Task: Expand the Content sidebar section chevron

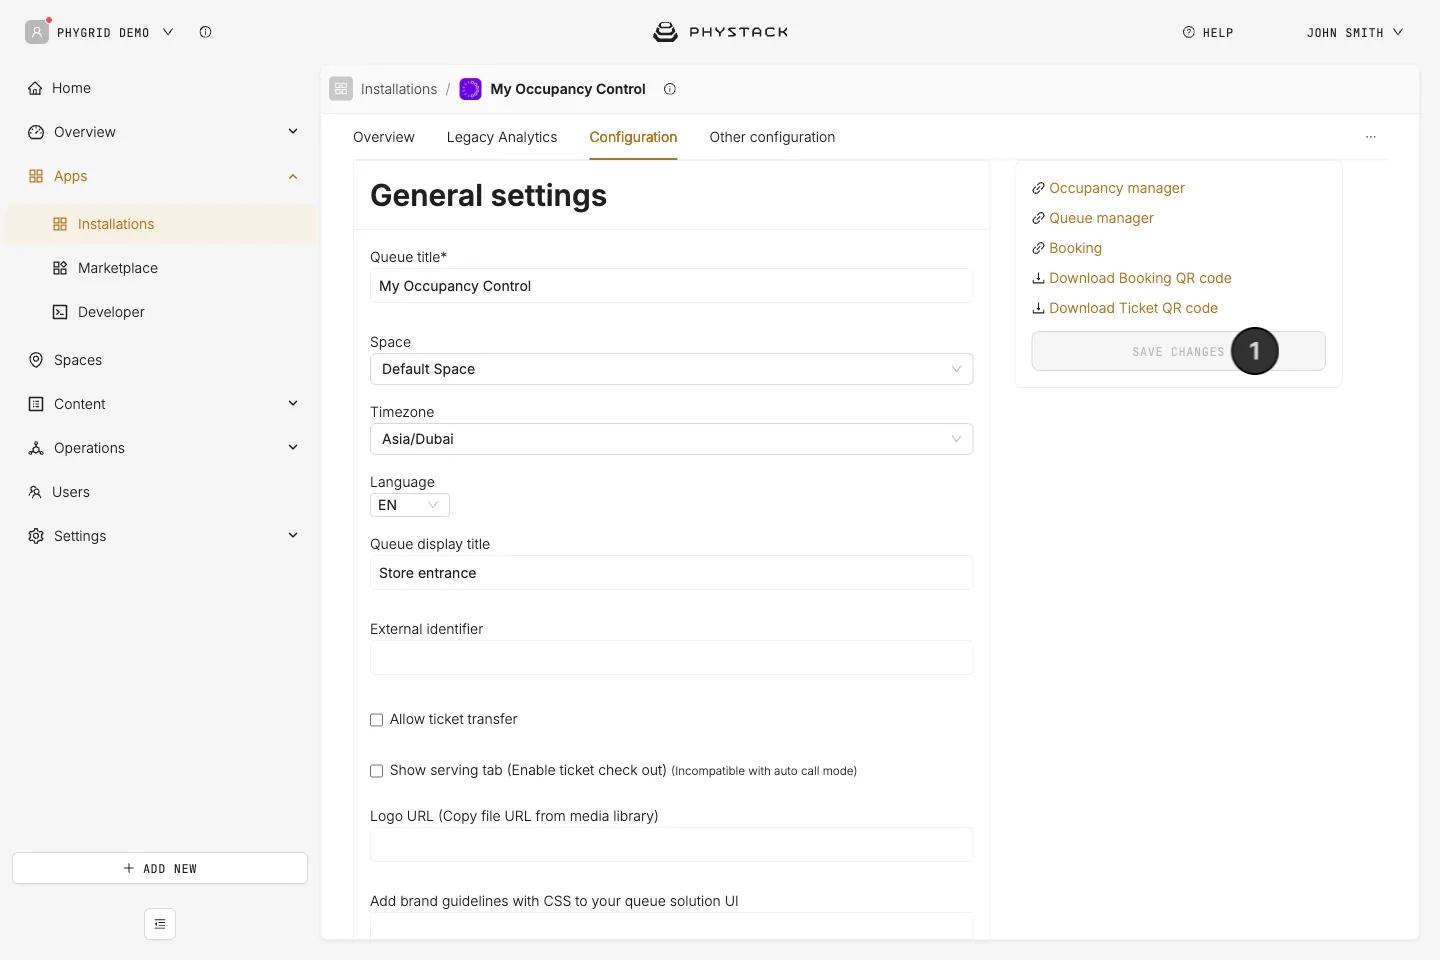Action: tap(293, 403)
